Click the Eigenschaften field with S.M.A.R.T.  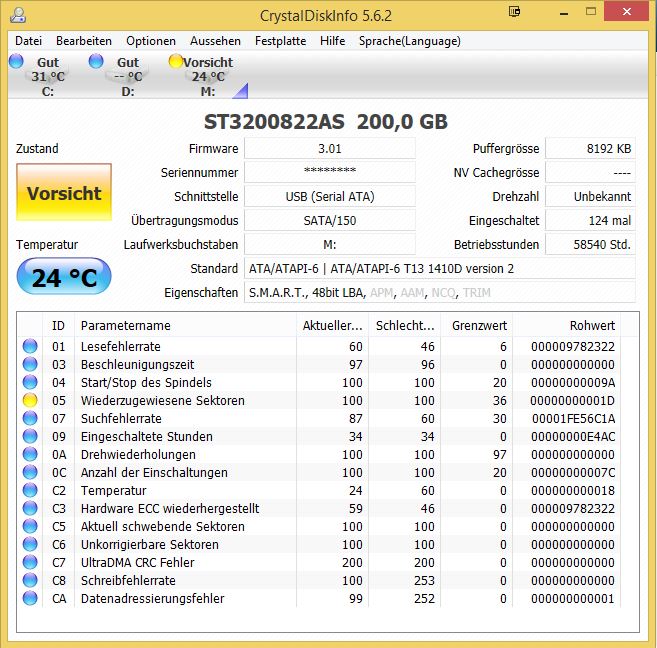tap(440, 292)
